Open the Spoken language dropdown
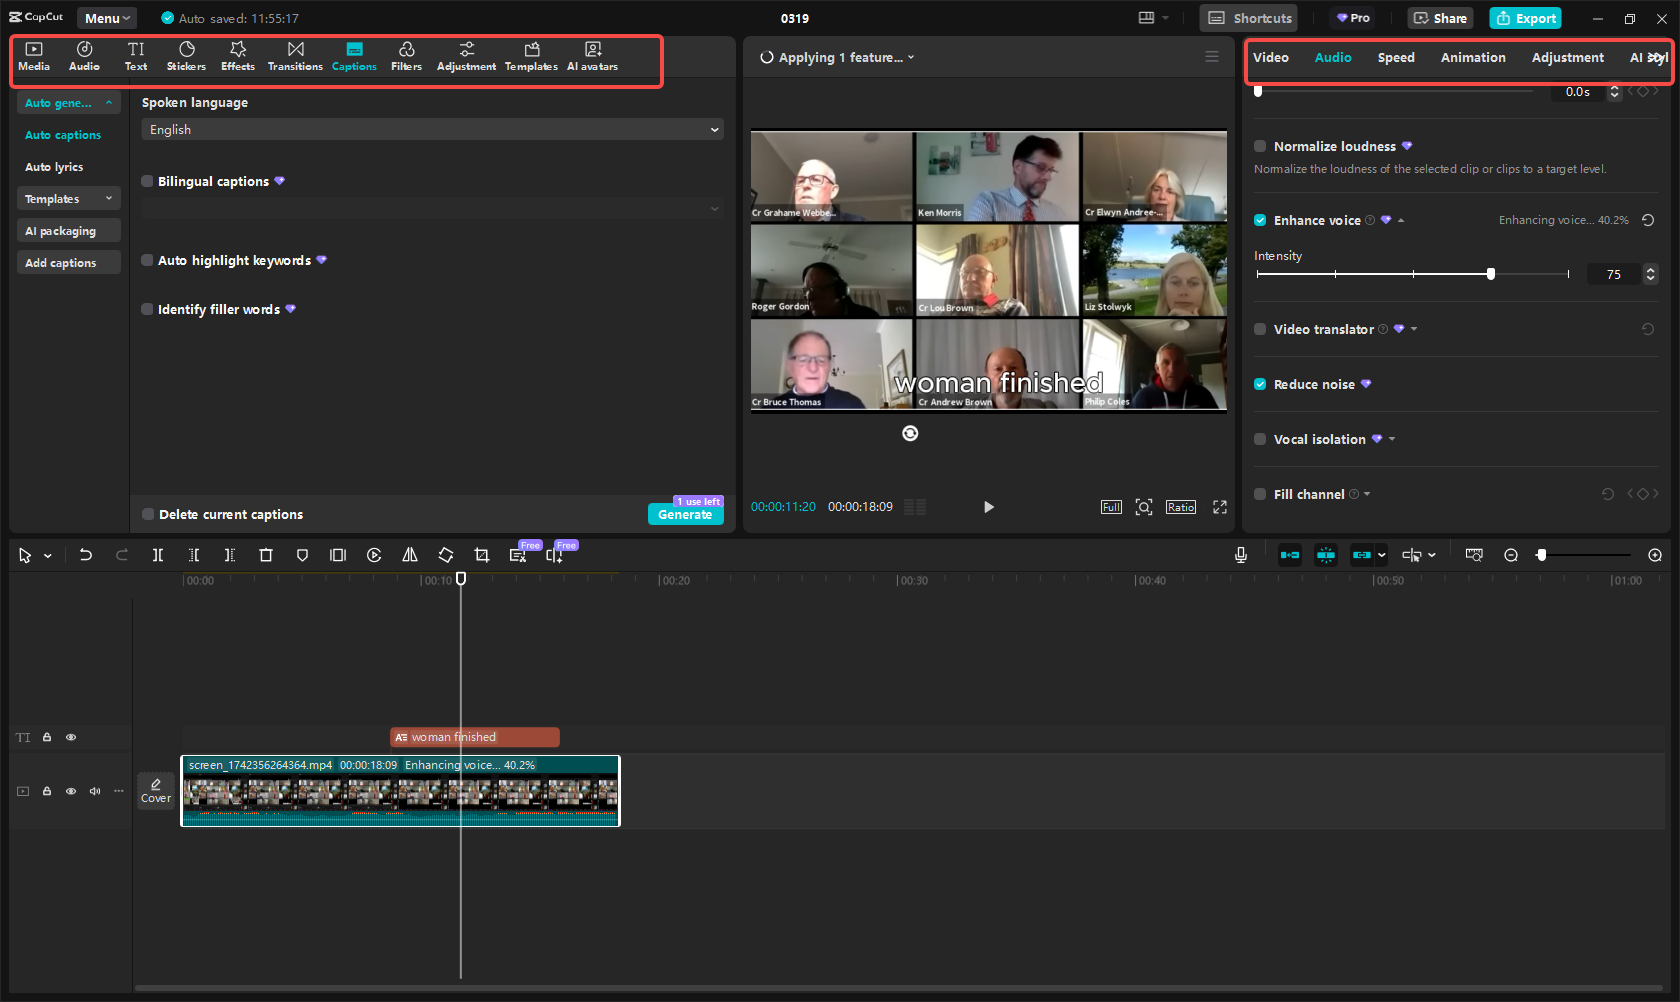Screen dimensions: 1680x1002 432,130
